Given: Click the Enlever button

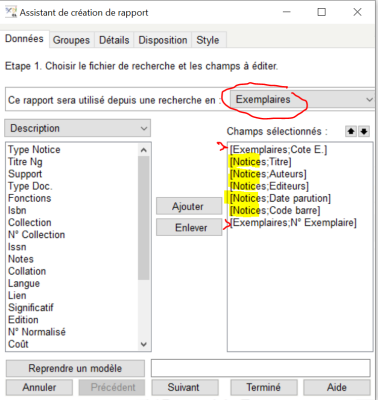Looking at the screenshot, I should pyautogui.click(x=189, y=228).
